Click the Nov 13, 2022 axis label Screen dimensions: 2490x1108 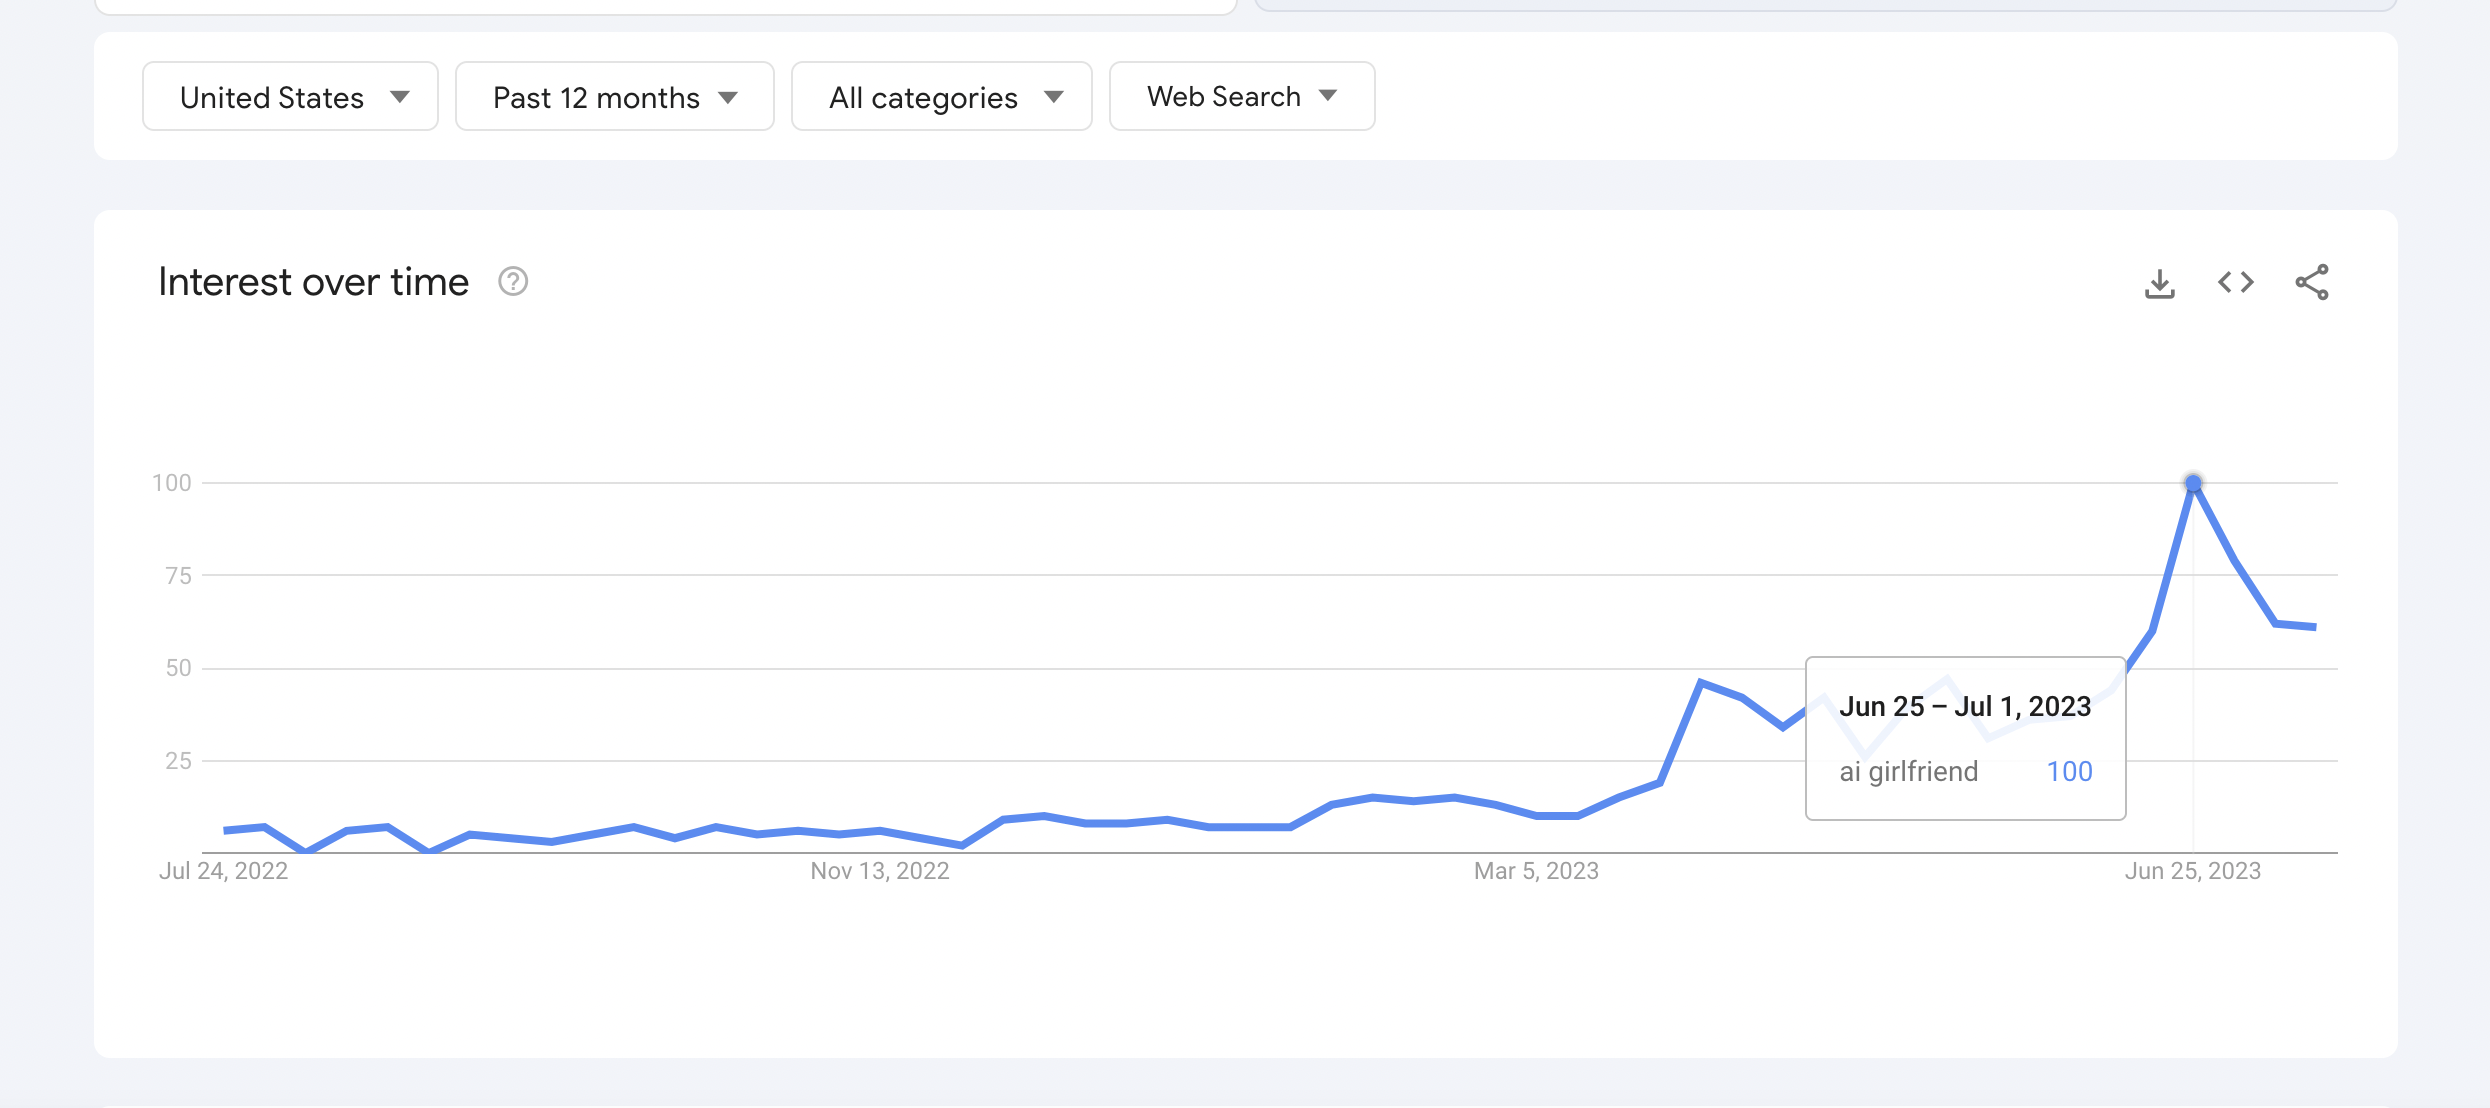click(880, 871)
